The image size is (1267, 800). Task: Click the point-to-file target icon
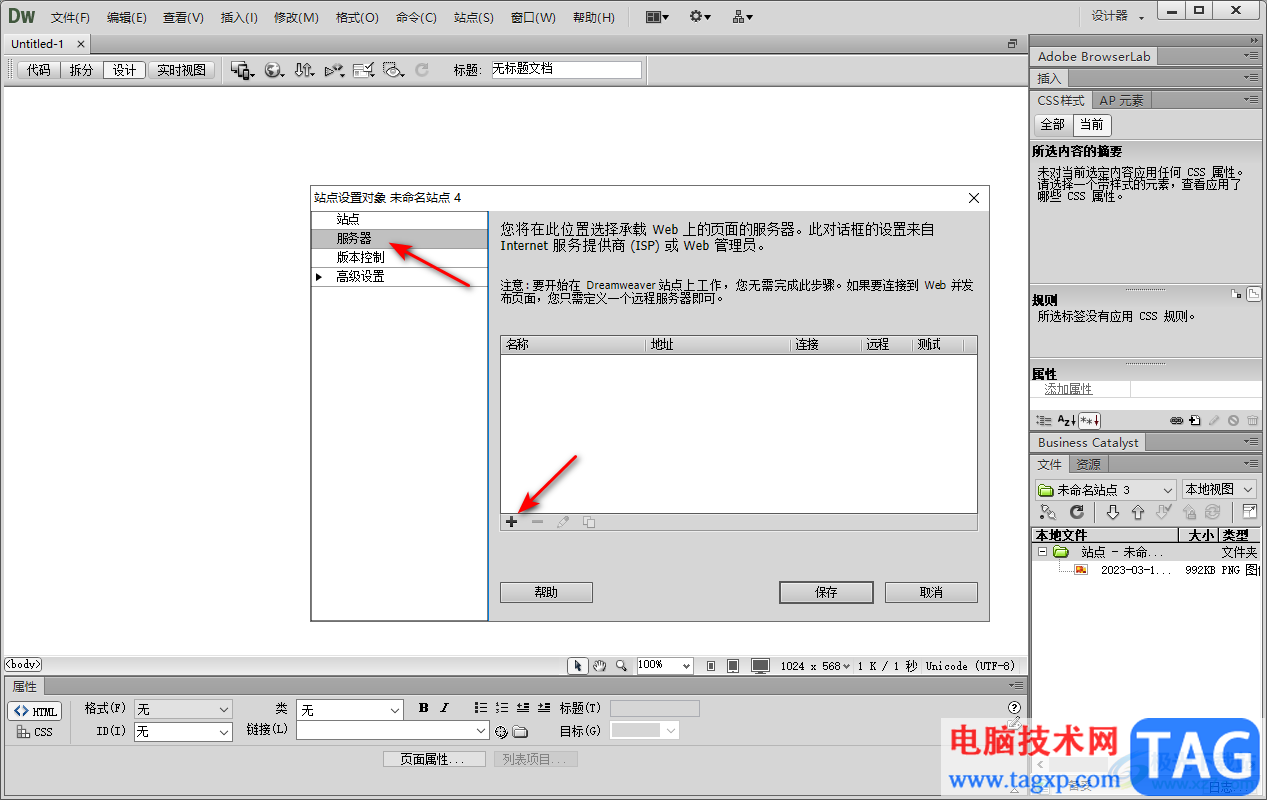(502, 732)
